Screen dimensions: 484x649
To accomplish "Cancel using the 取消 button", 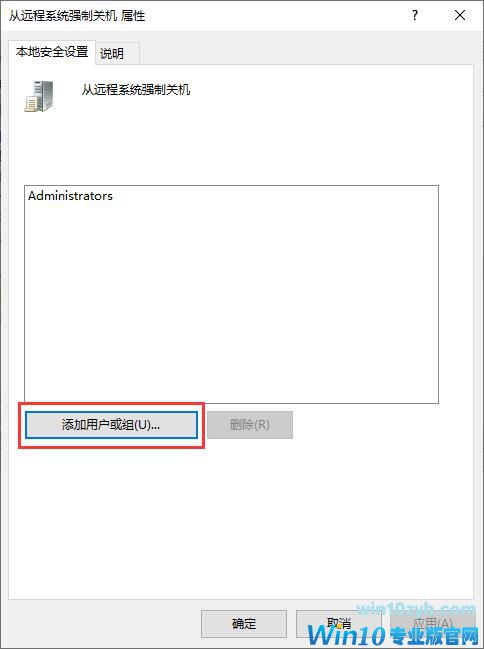I will pyautogui.click(x=339, y=623).
